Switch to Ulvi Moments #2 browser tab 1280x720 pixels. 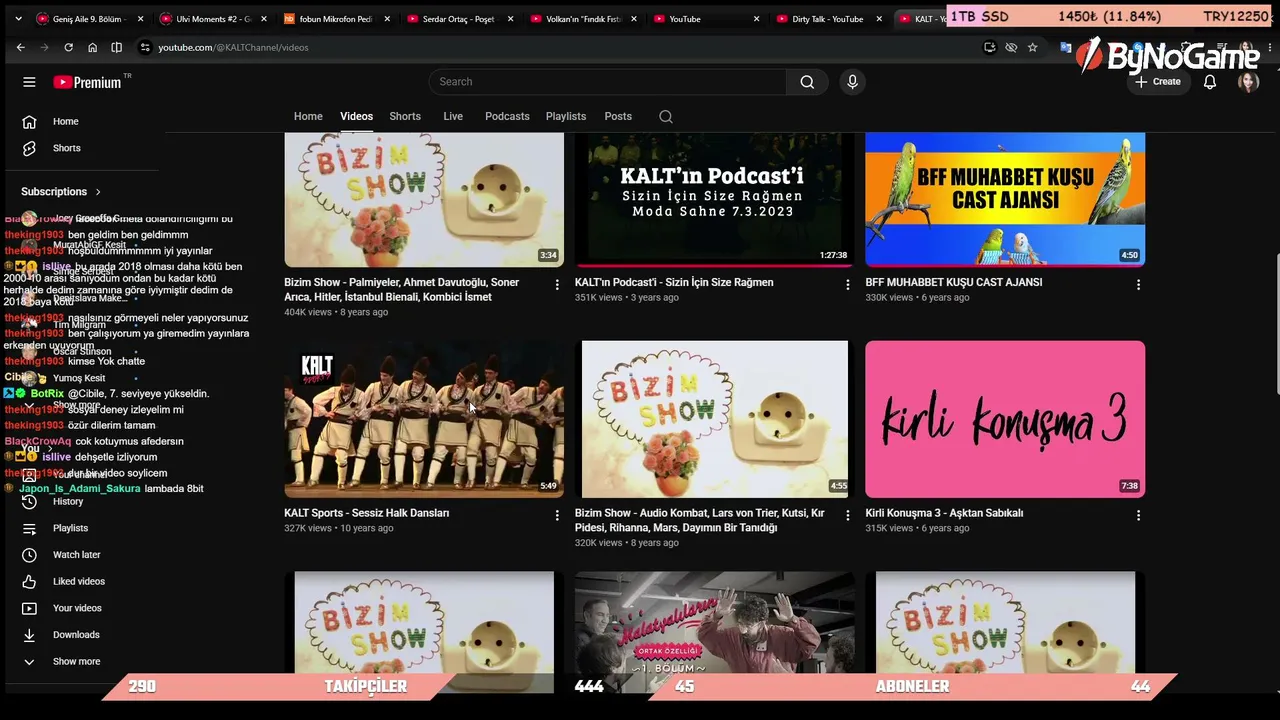(x=213, y=19)
